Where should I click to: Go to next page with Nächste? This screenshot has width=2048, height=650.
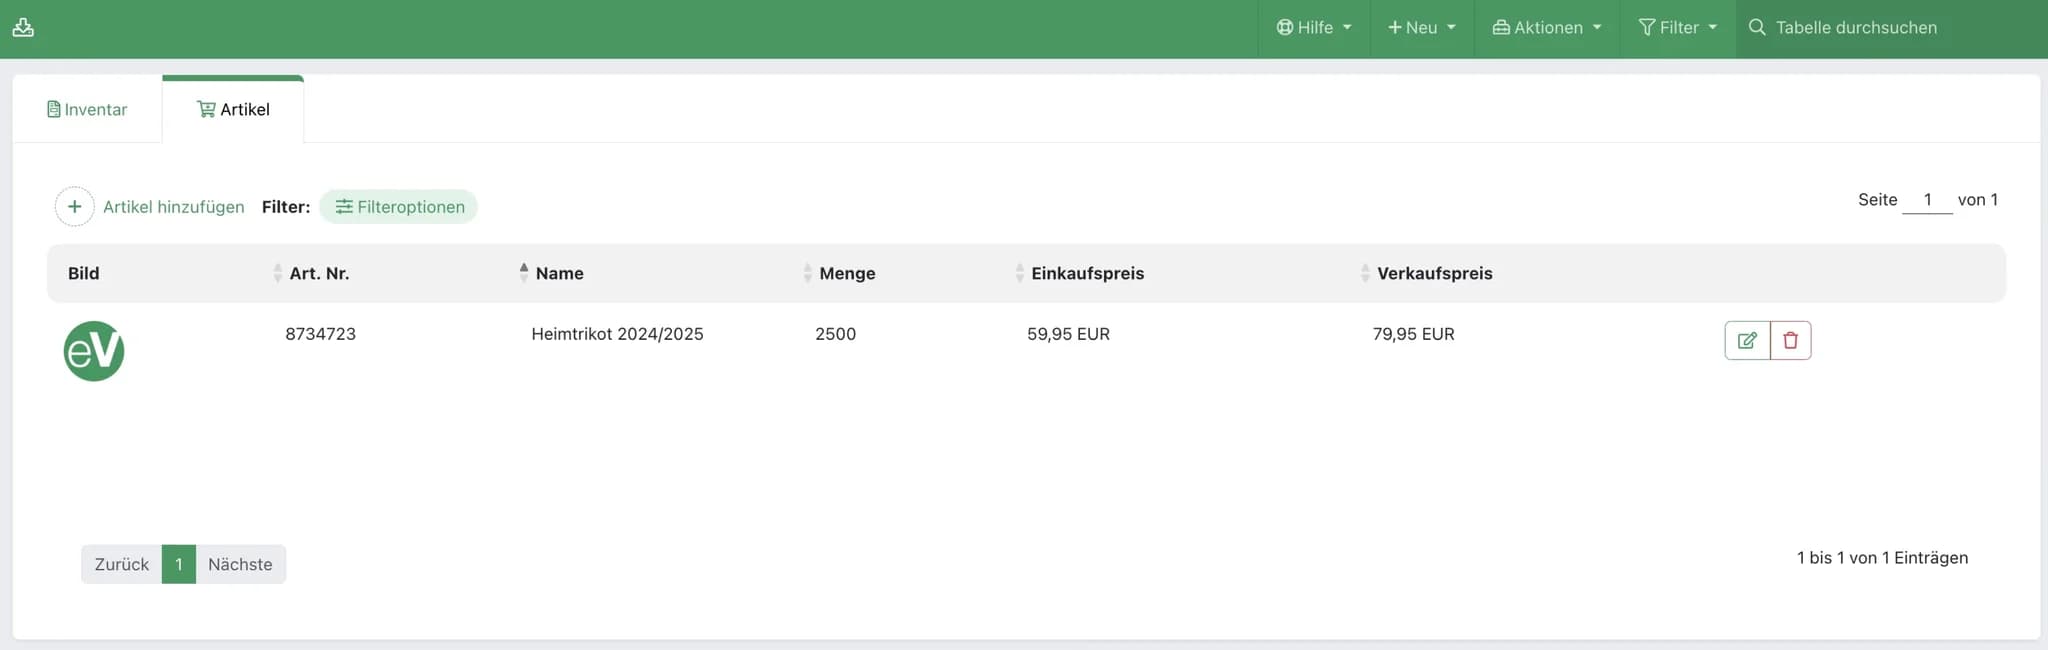pyautogui.click(x=240, y=564)
